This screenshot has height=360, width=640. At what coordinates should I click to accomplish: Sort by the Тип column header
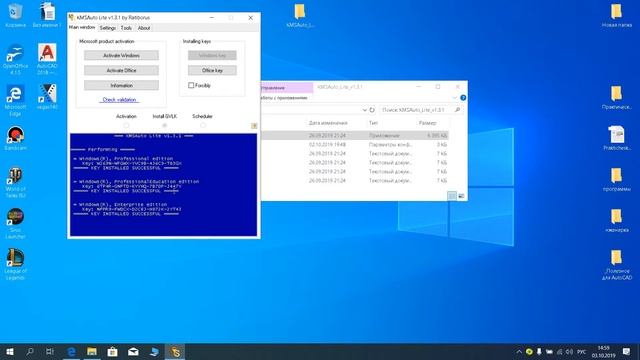coord(373,123)
